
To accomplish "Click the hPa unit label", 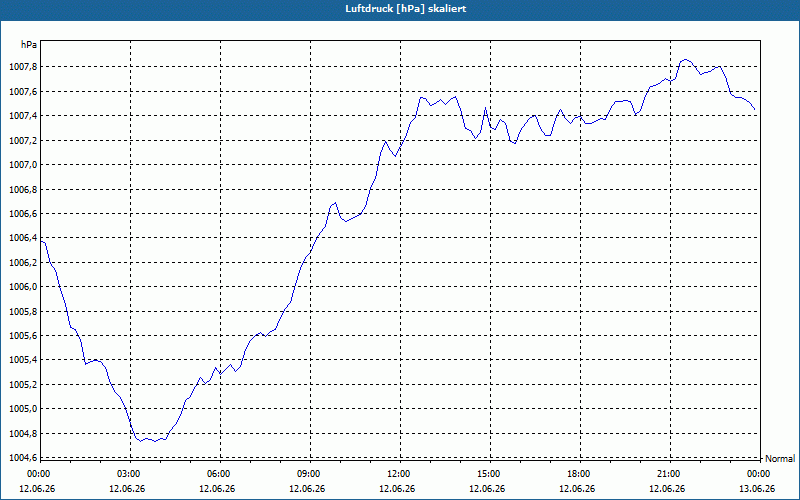I will pos(29,45).
